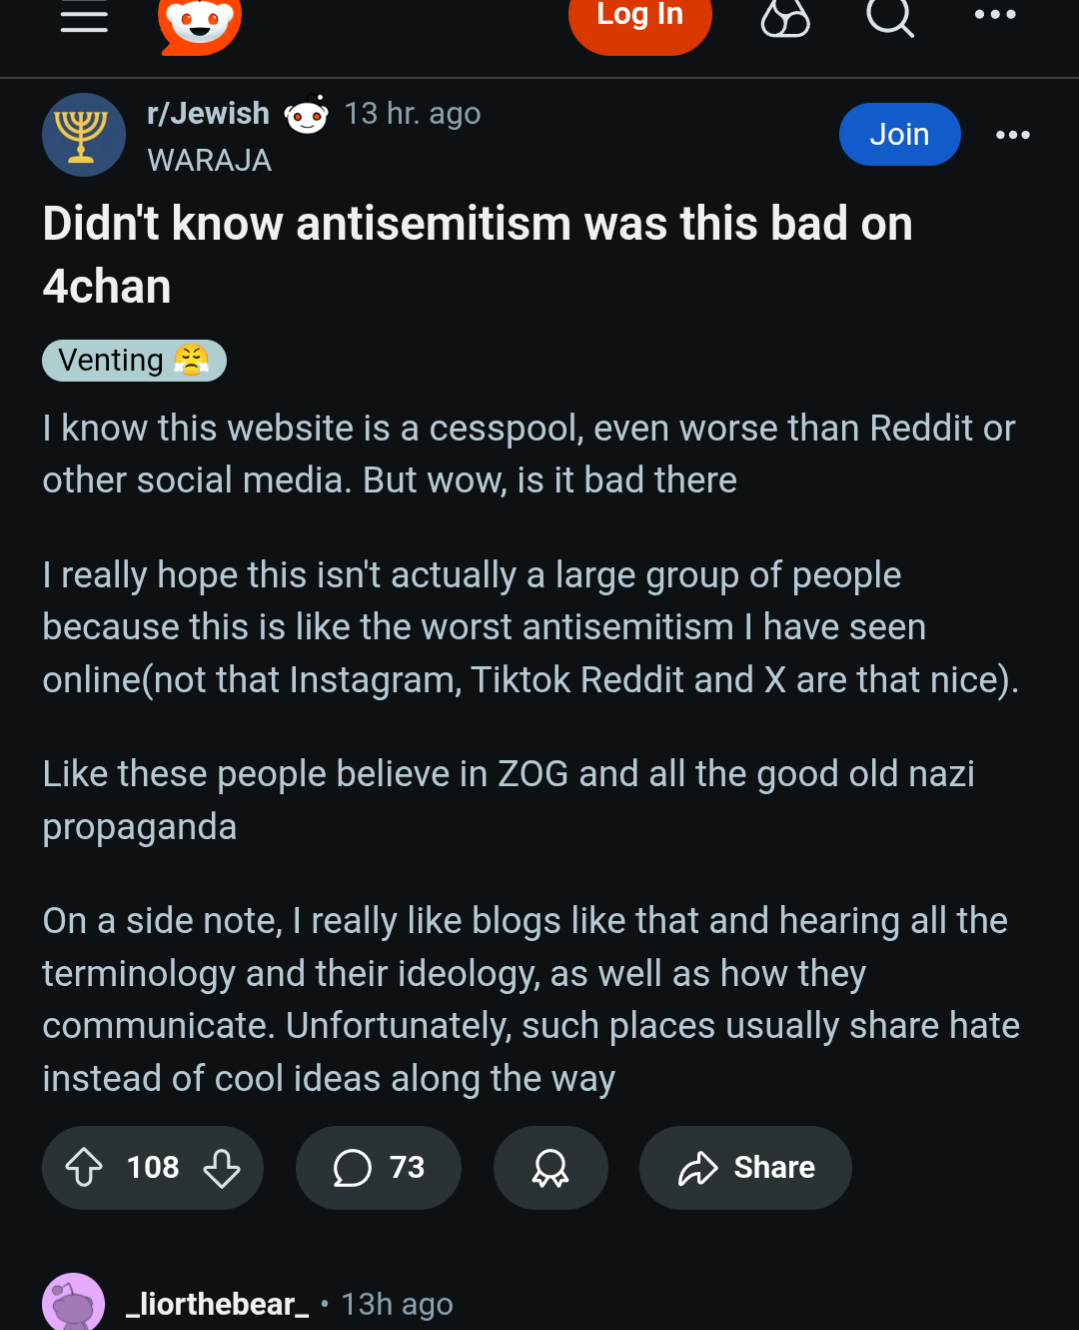1079x1330 pixels.
Task: Open the _liorthebear_ commenter avatar
Action: (x=73, y=1303)
